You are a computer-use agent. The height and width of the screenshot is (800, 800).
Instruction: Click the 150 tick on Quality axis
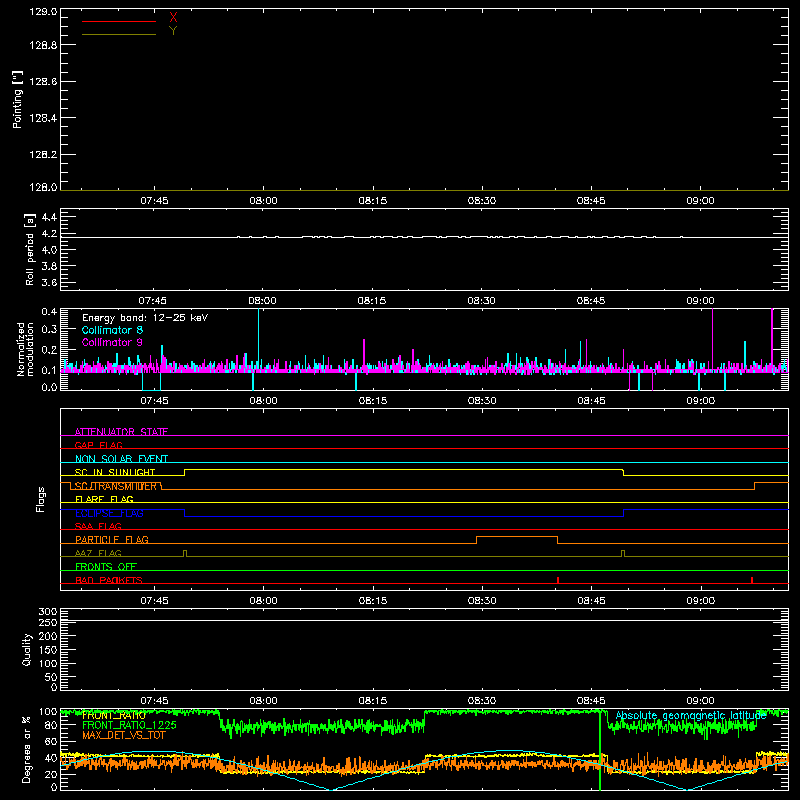click(x=47, y=650)
